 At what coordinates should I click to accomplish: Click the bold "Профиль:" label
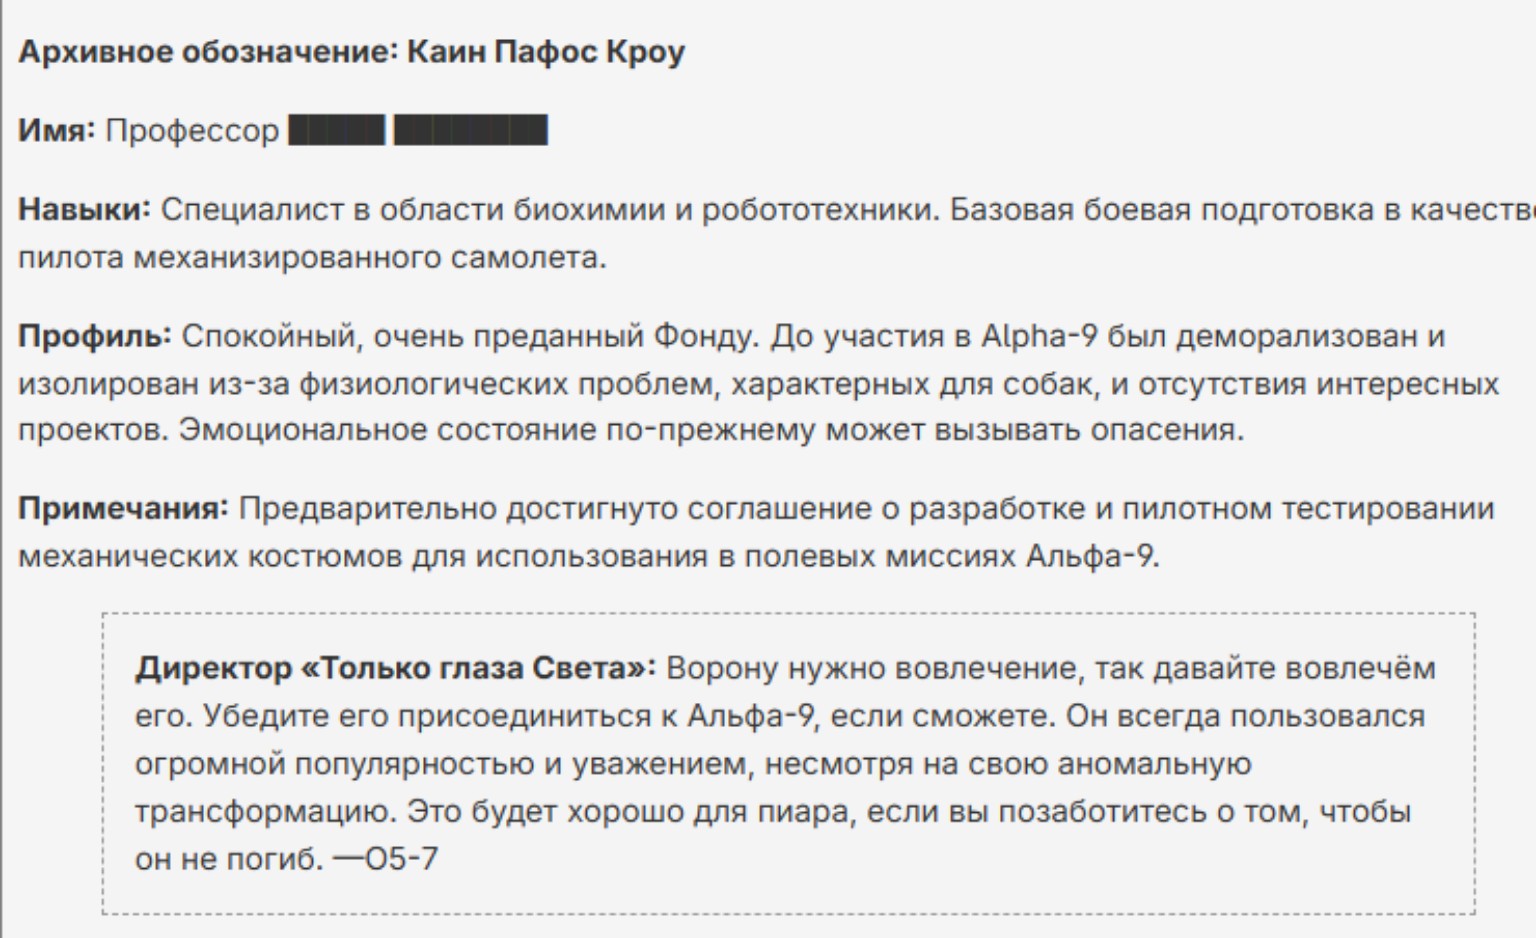[95, 336]
